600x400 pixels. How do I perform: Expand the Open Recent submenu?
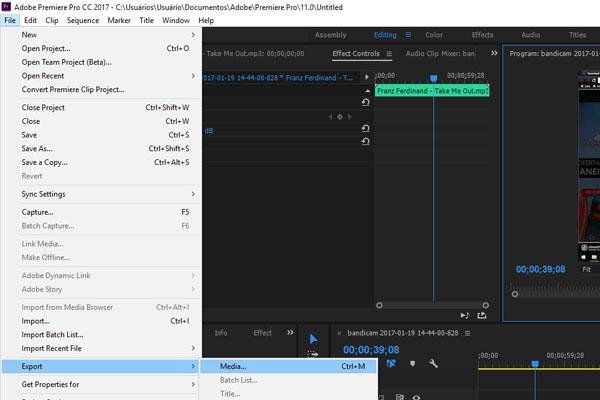(x=101, y=76)
